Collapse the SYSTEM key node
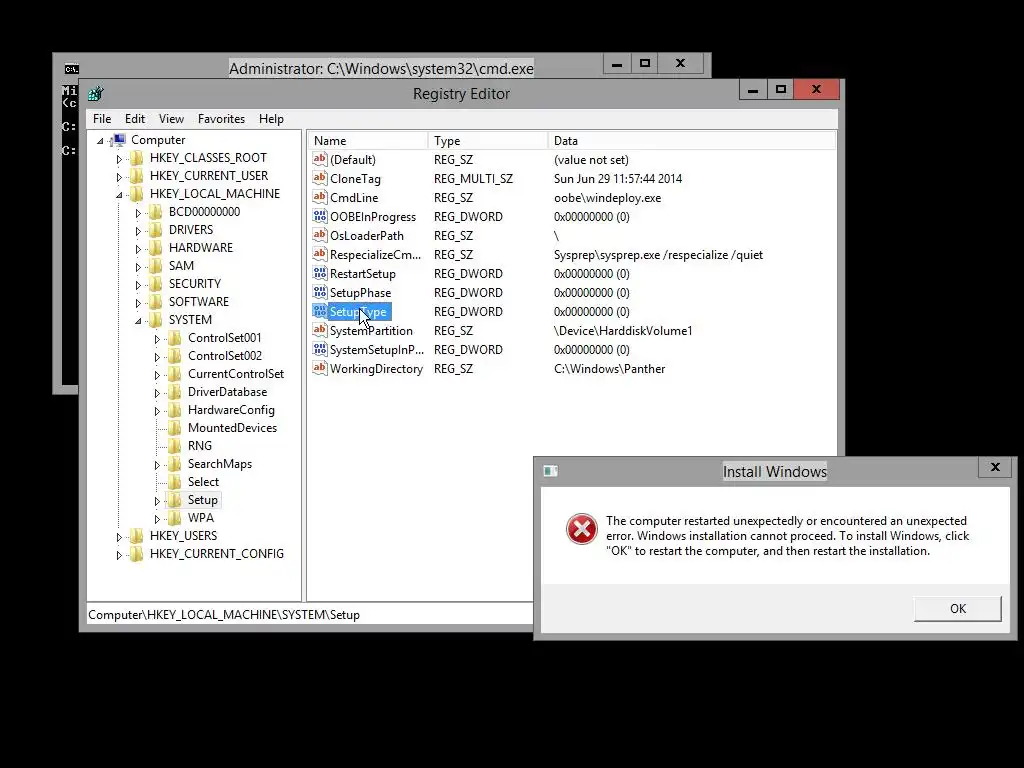The width and height of the screenshot is (1024, 768). 138,321
